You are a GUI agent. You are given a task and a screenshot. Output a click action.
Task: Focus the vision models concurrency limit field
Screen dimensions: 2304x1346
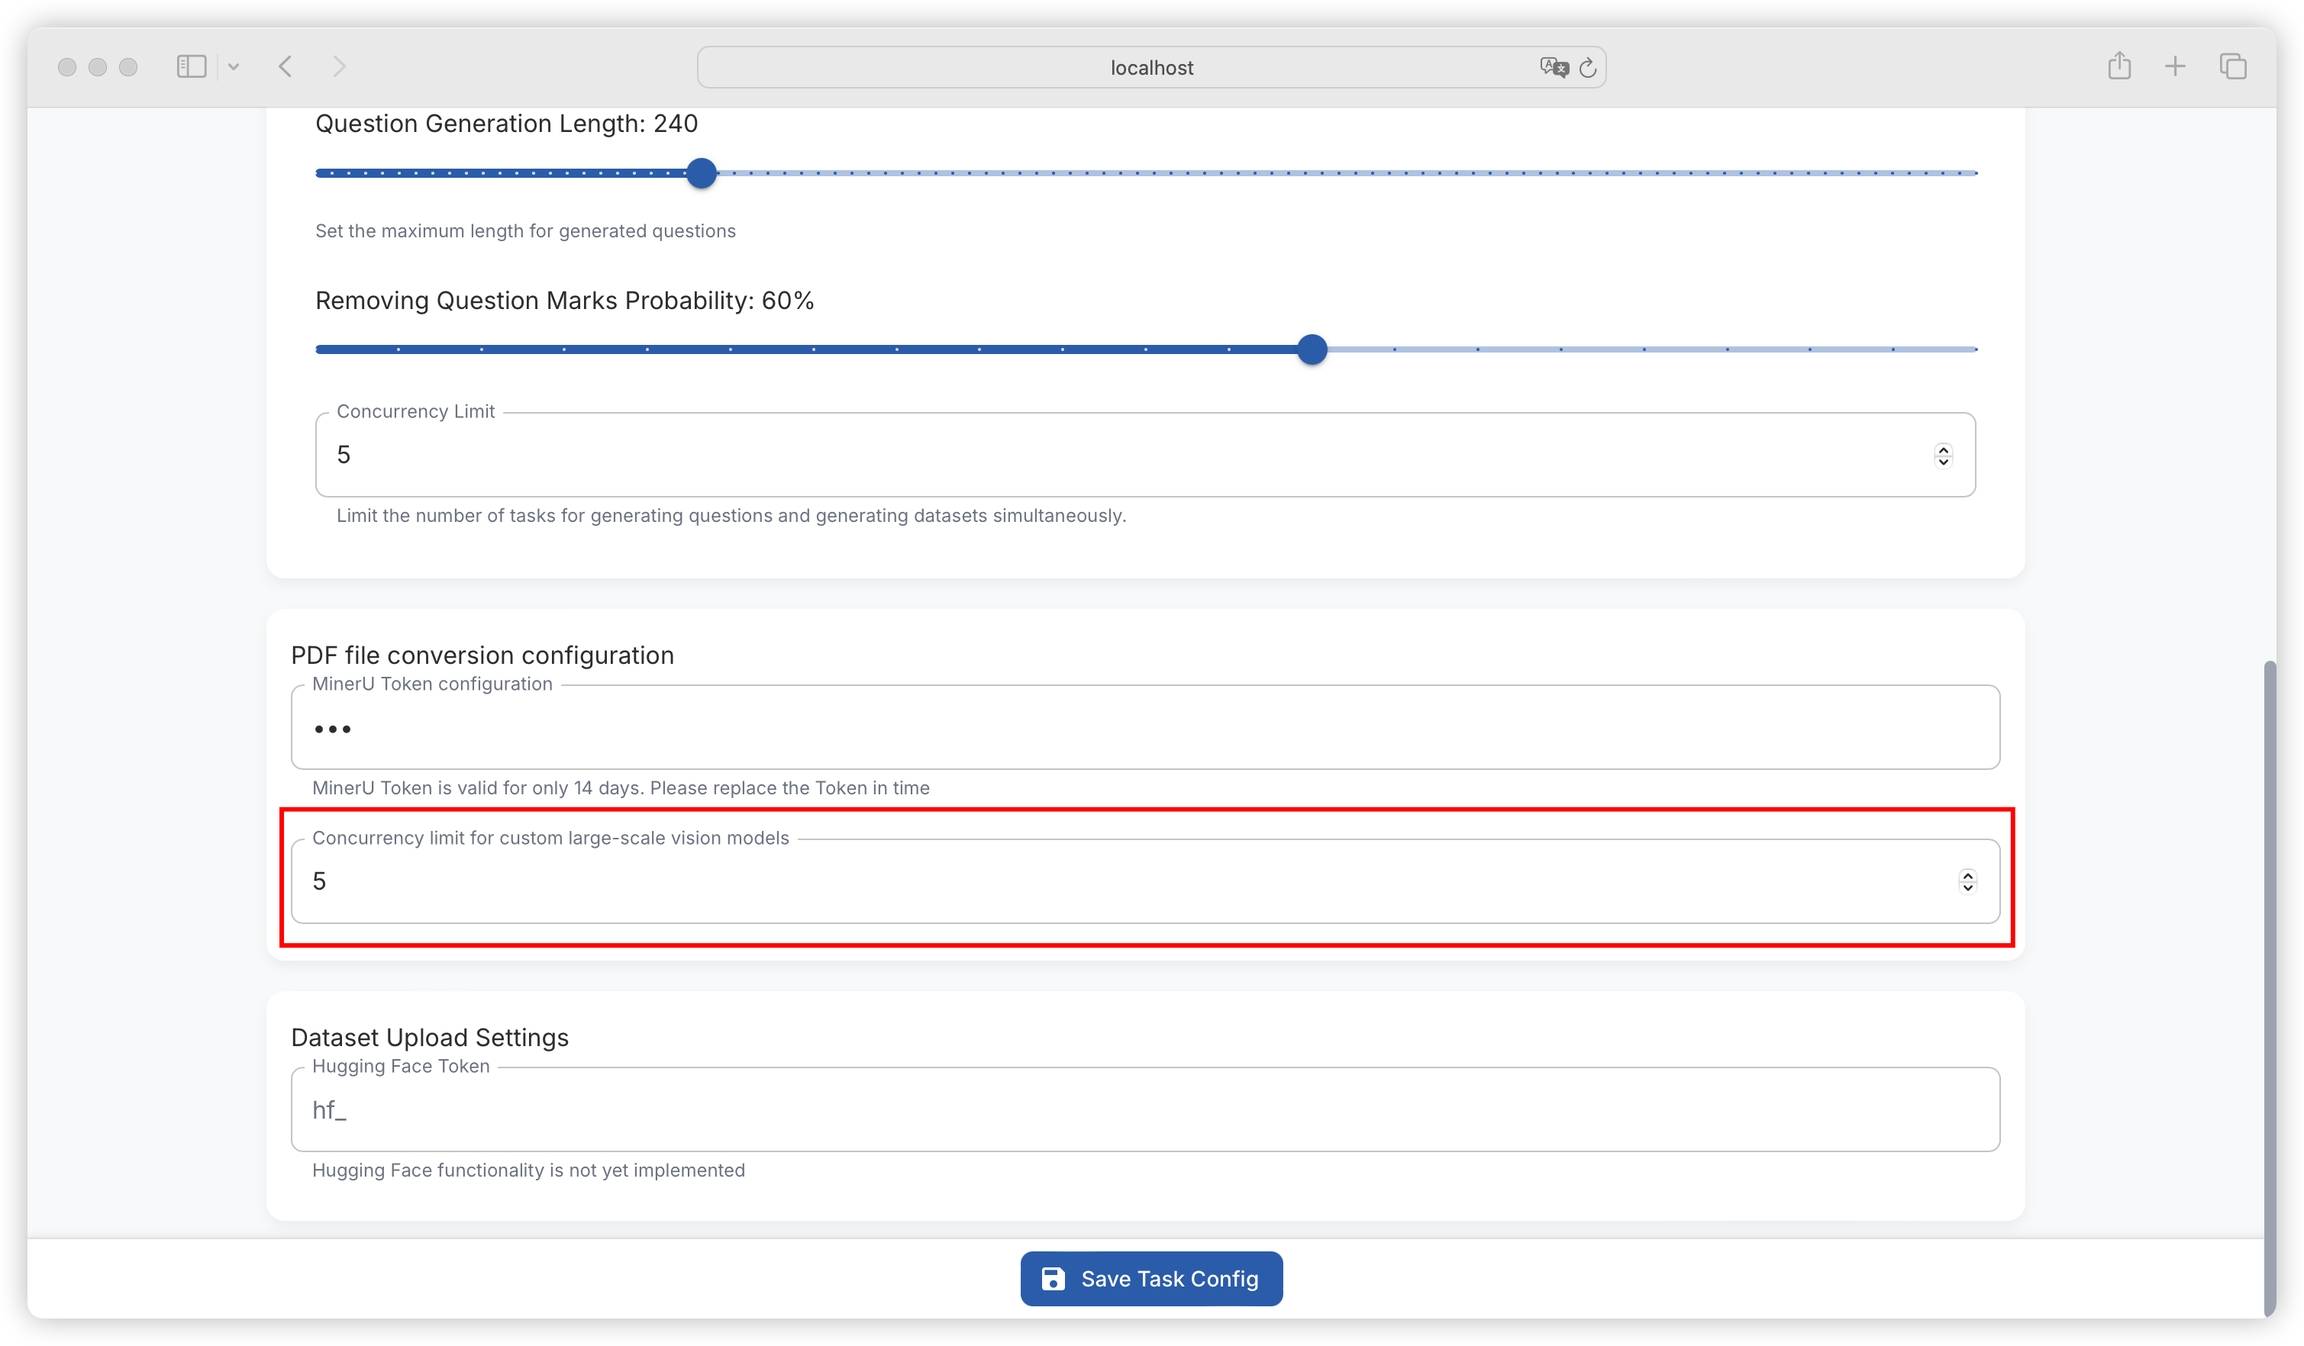point(1100,881)
